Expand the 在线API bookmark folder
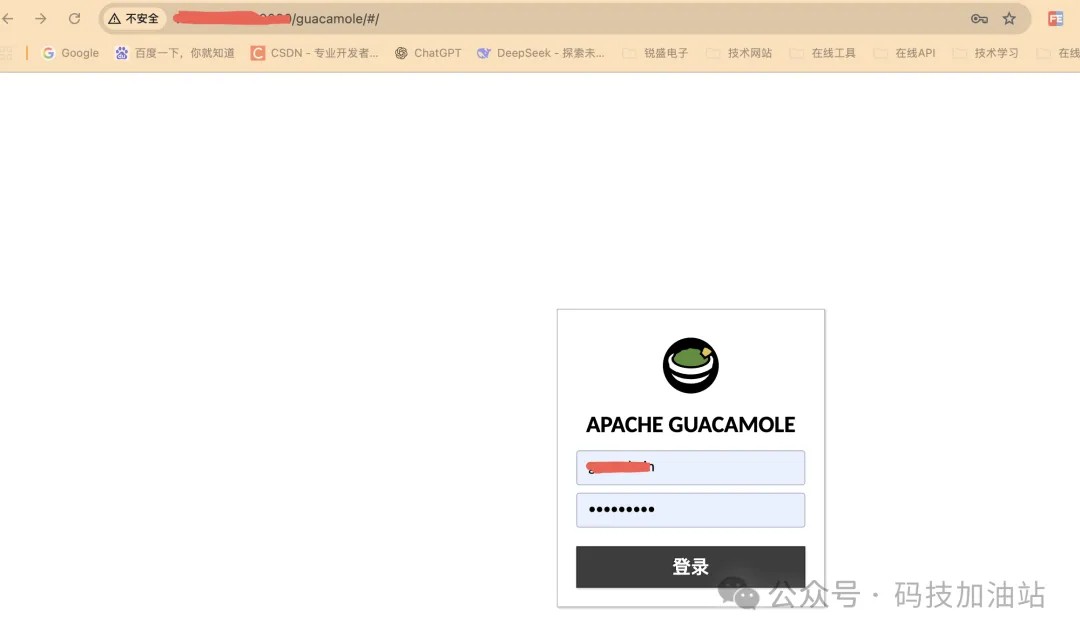This screenshot has height=638, width=1080. [x=904, y=53]
